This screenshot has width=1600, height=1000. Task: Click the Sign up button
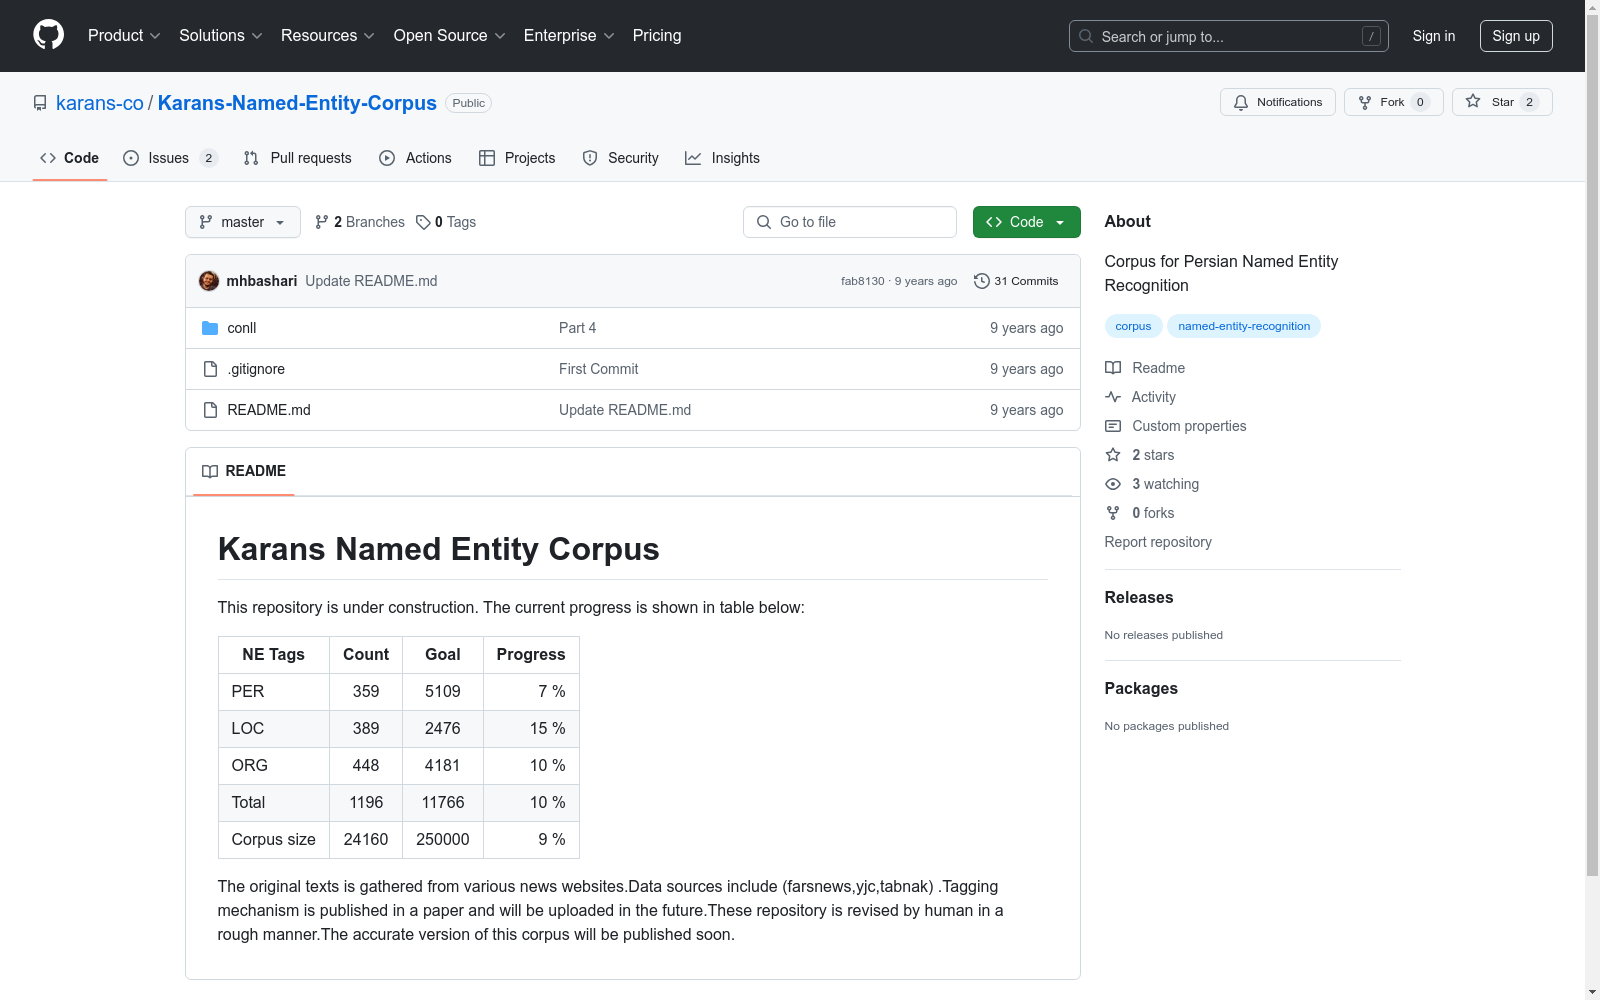click(1516, 36)
